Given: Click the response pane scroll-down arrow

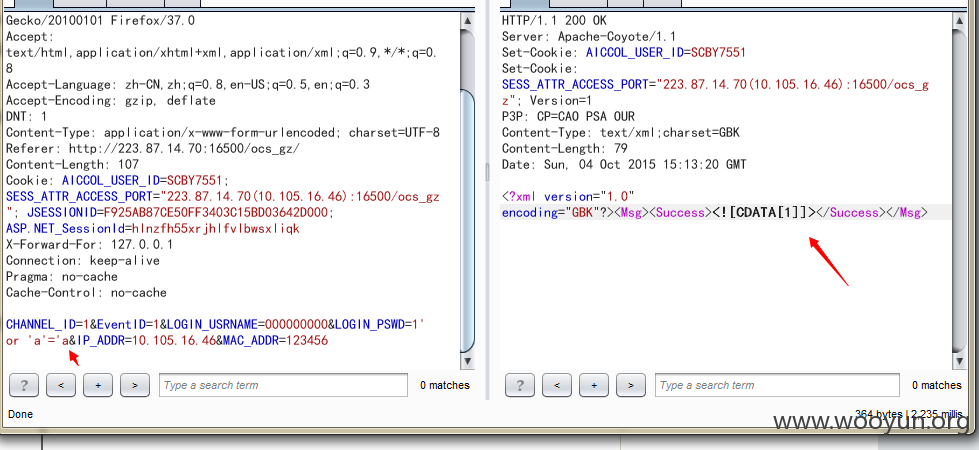Looking at the screenshot, I should click(962, 361).
